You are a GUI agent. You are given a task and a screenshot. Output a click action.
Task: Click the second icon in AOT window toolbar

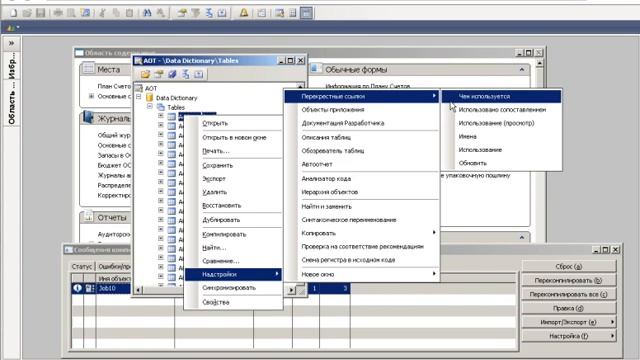[x=159, y=74]
